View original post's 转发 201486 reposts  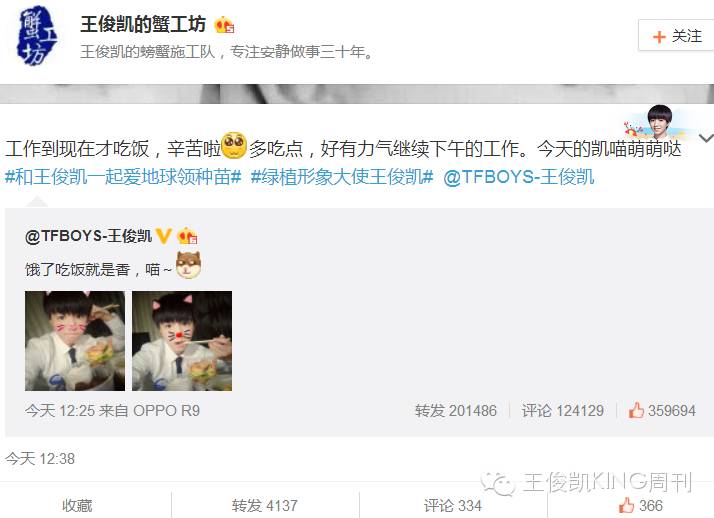[x=455, y=411]
